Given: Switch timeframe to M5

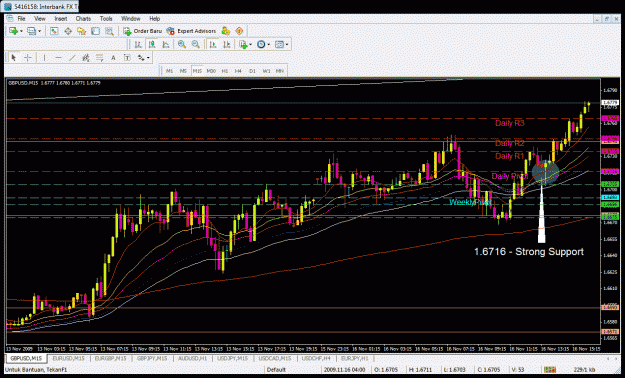Looking at the screenshot, I should [x=183, y=71].
